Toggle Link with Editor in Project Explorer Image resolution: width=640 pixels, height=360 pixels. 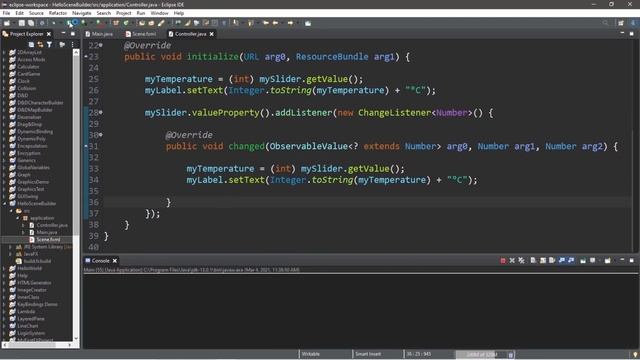40,44
